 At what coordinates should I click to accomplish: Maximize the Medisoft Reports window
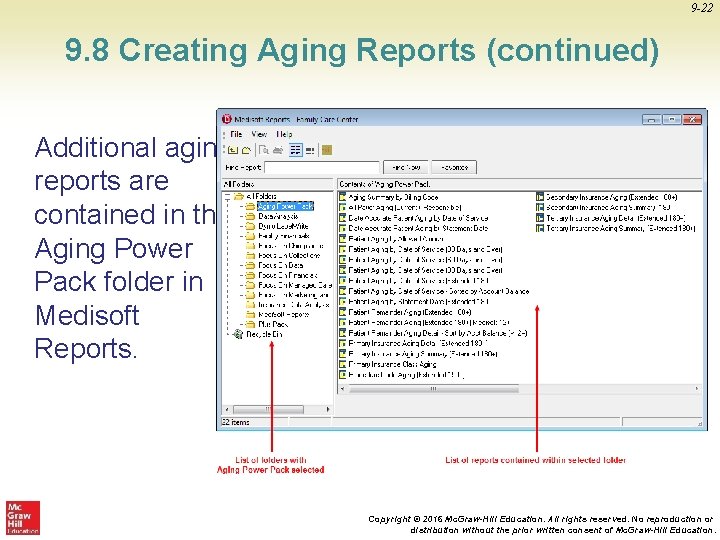(x=672, y=119)
